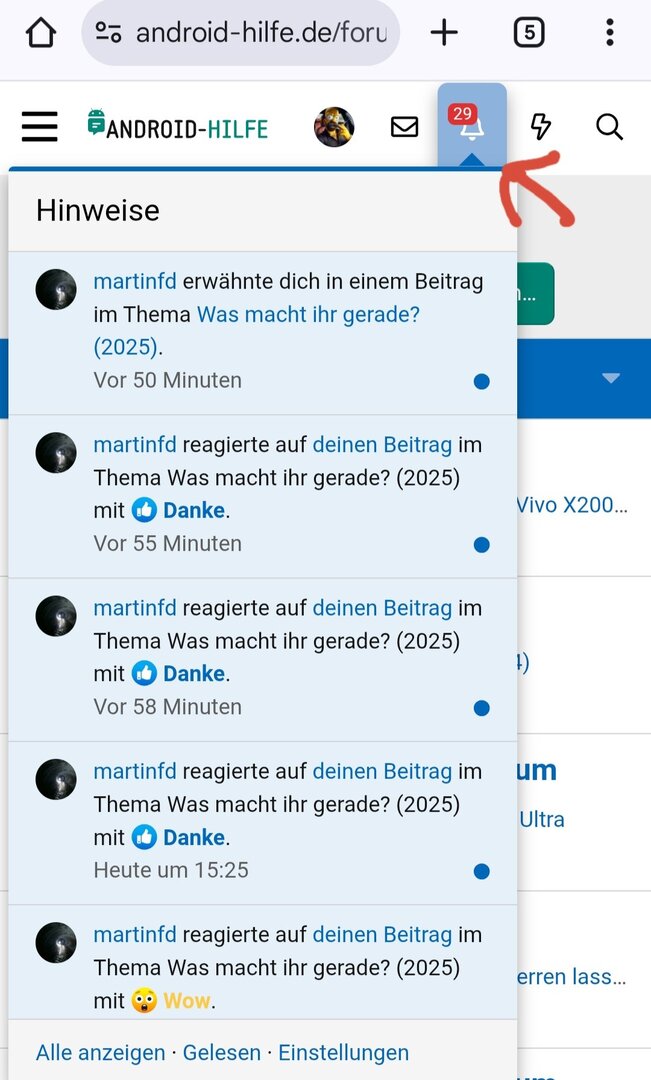Toggle read dot on 'Vor 58 Minuten' notification

[482, 708]
